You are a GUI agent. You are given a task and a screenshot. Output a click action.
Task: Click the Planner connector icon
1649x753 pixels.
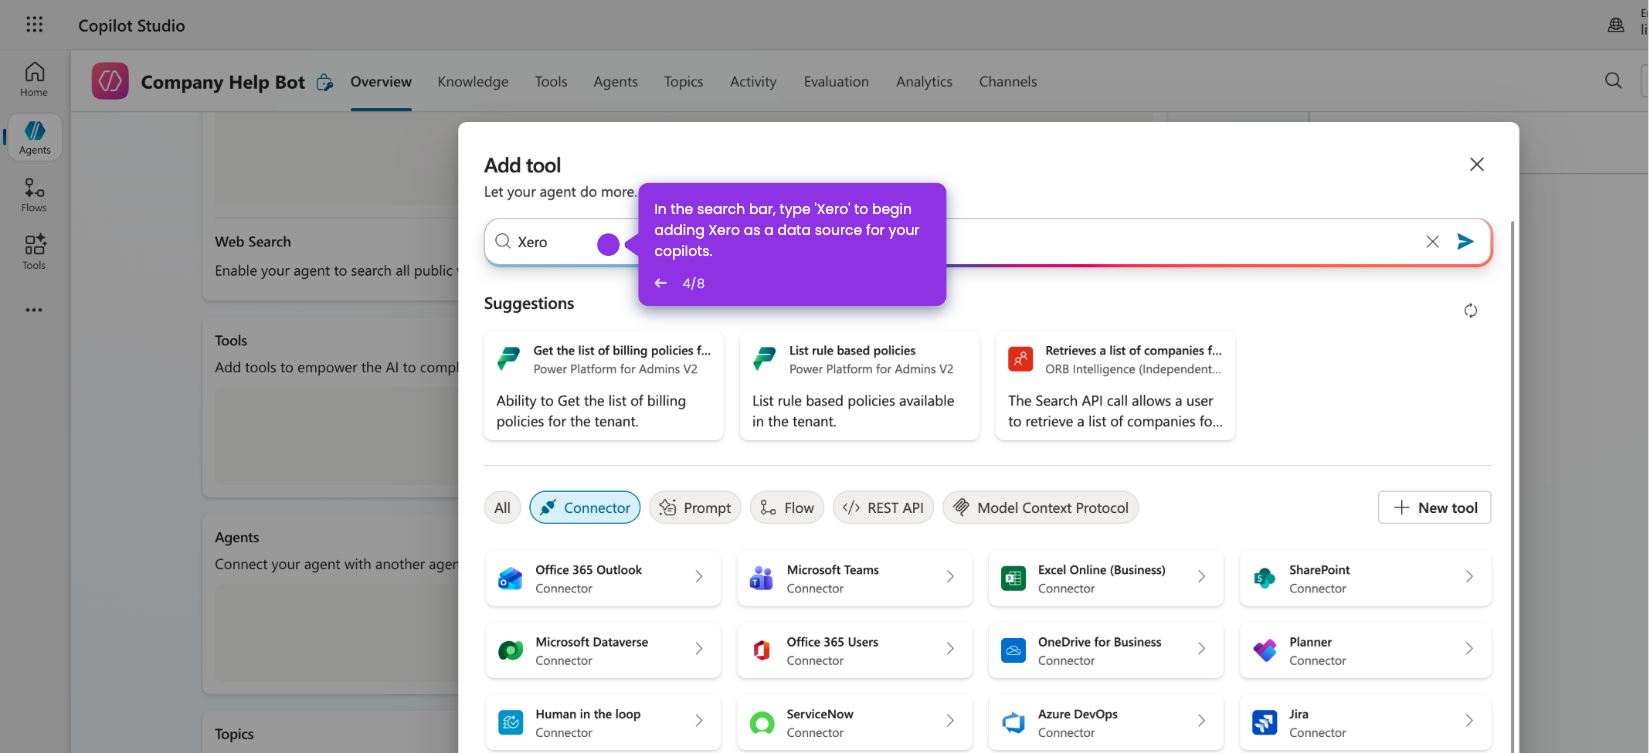tap(1264, 650)
